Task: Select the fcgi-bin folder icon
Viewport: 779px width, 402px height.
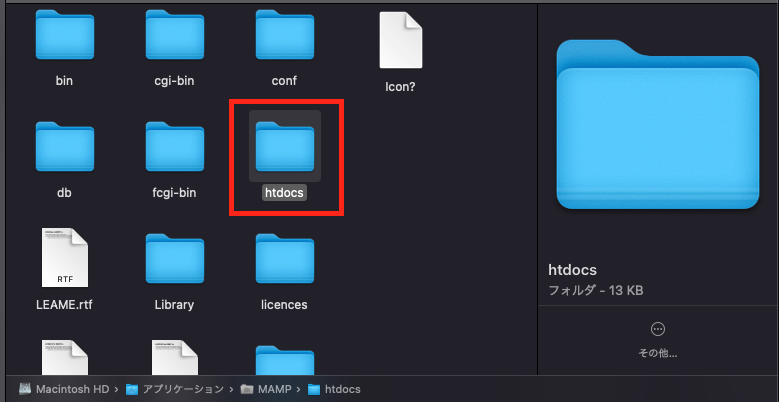Action: [x=174, y=147]
